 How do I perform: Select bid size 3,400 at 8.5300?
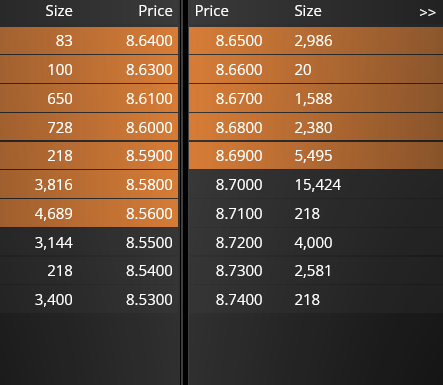tap(54, 300)
